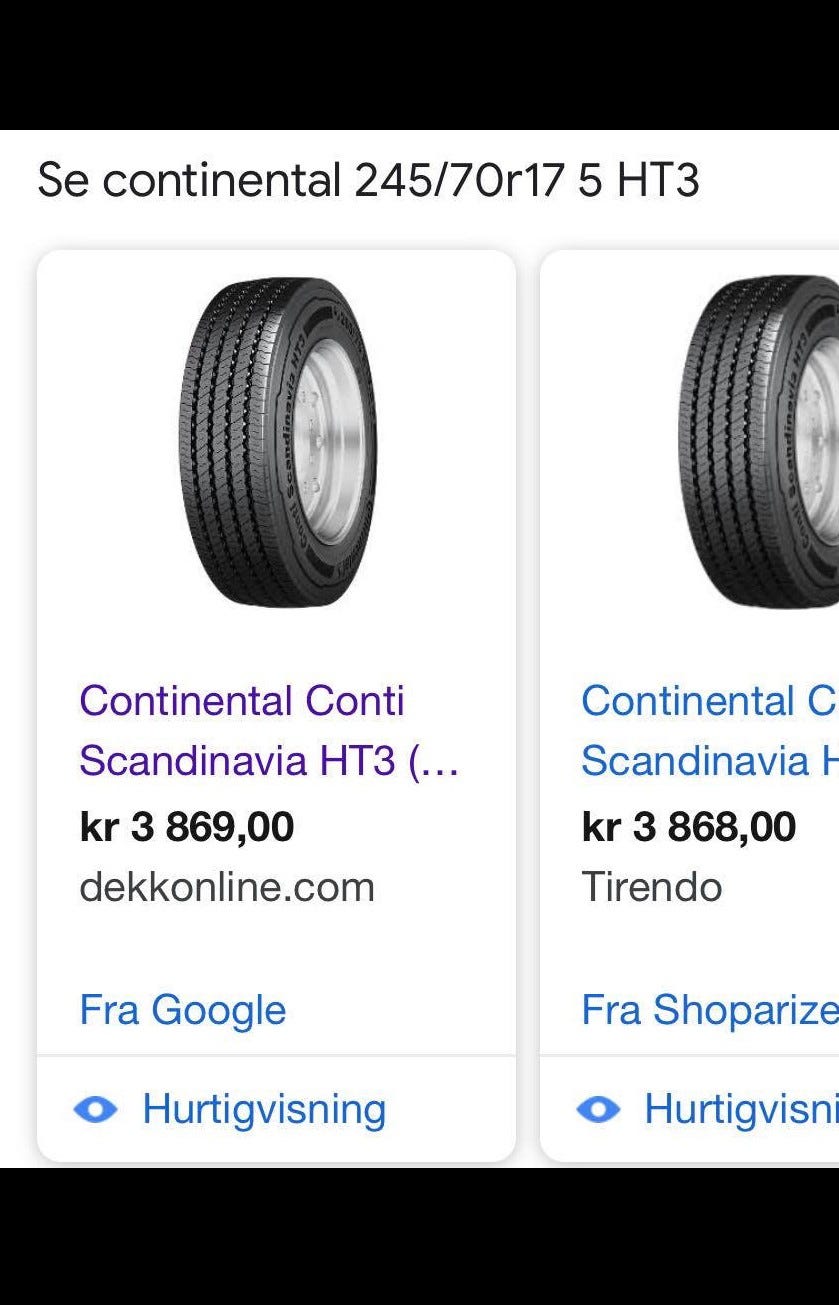The image size is (839, 1305).
Task: Select the Tirendo seller name
Action: point(652,887)
